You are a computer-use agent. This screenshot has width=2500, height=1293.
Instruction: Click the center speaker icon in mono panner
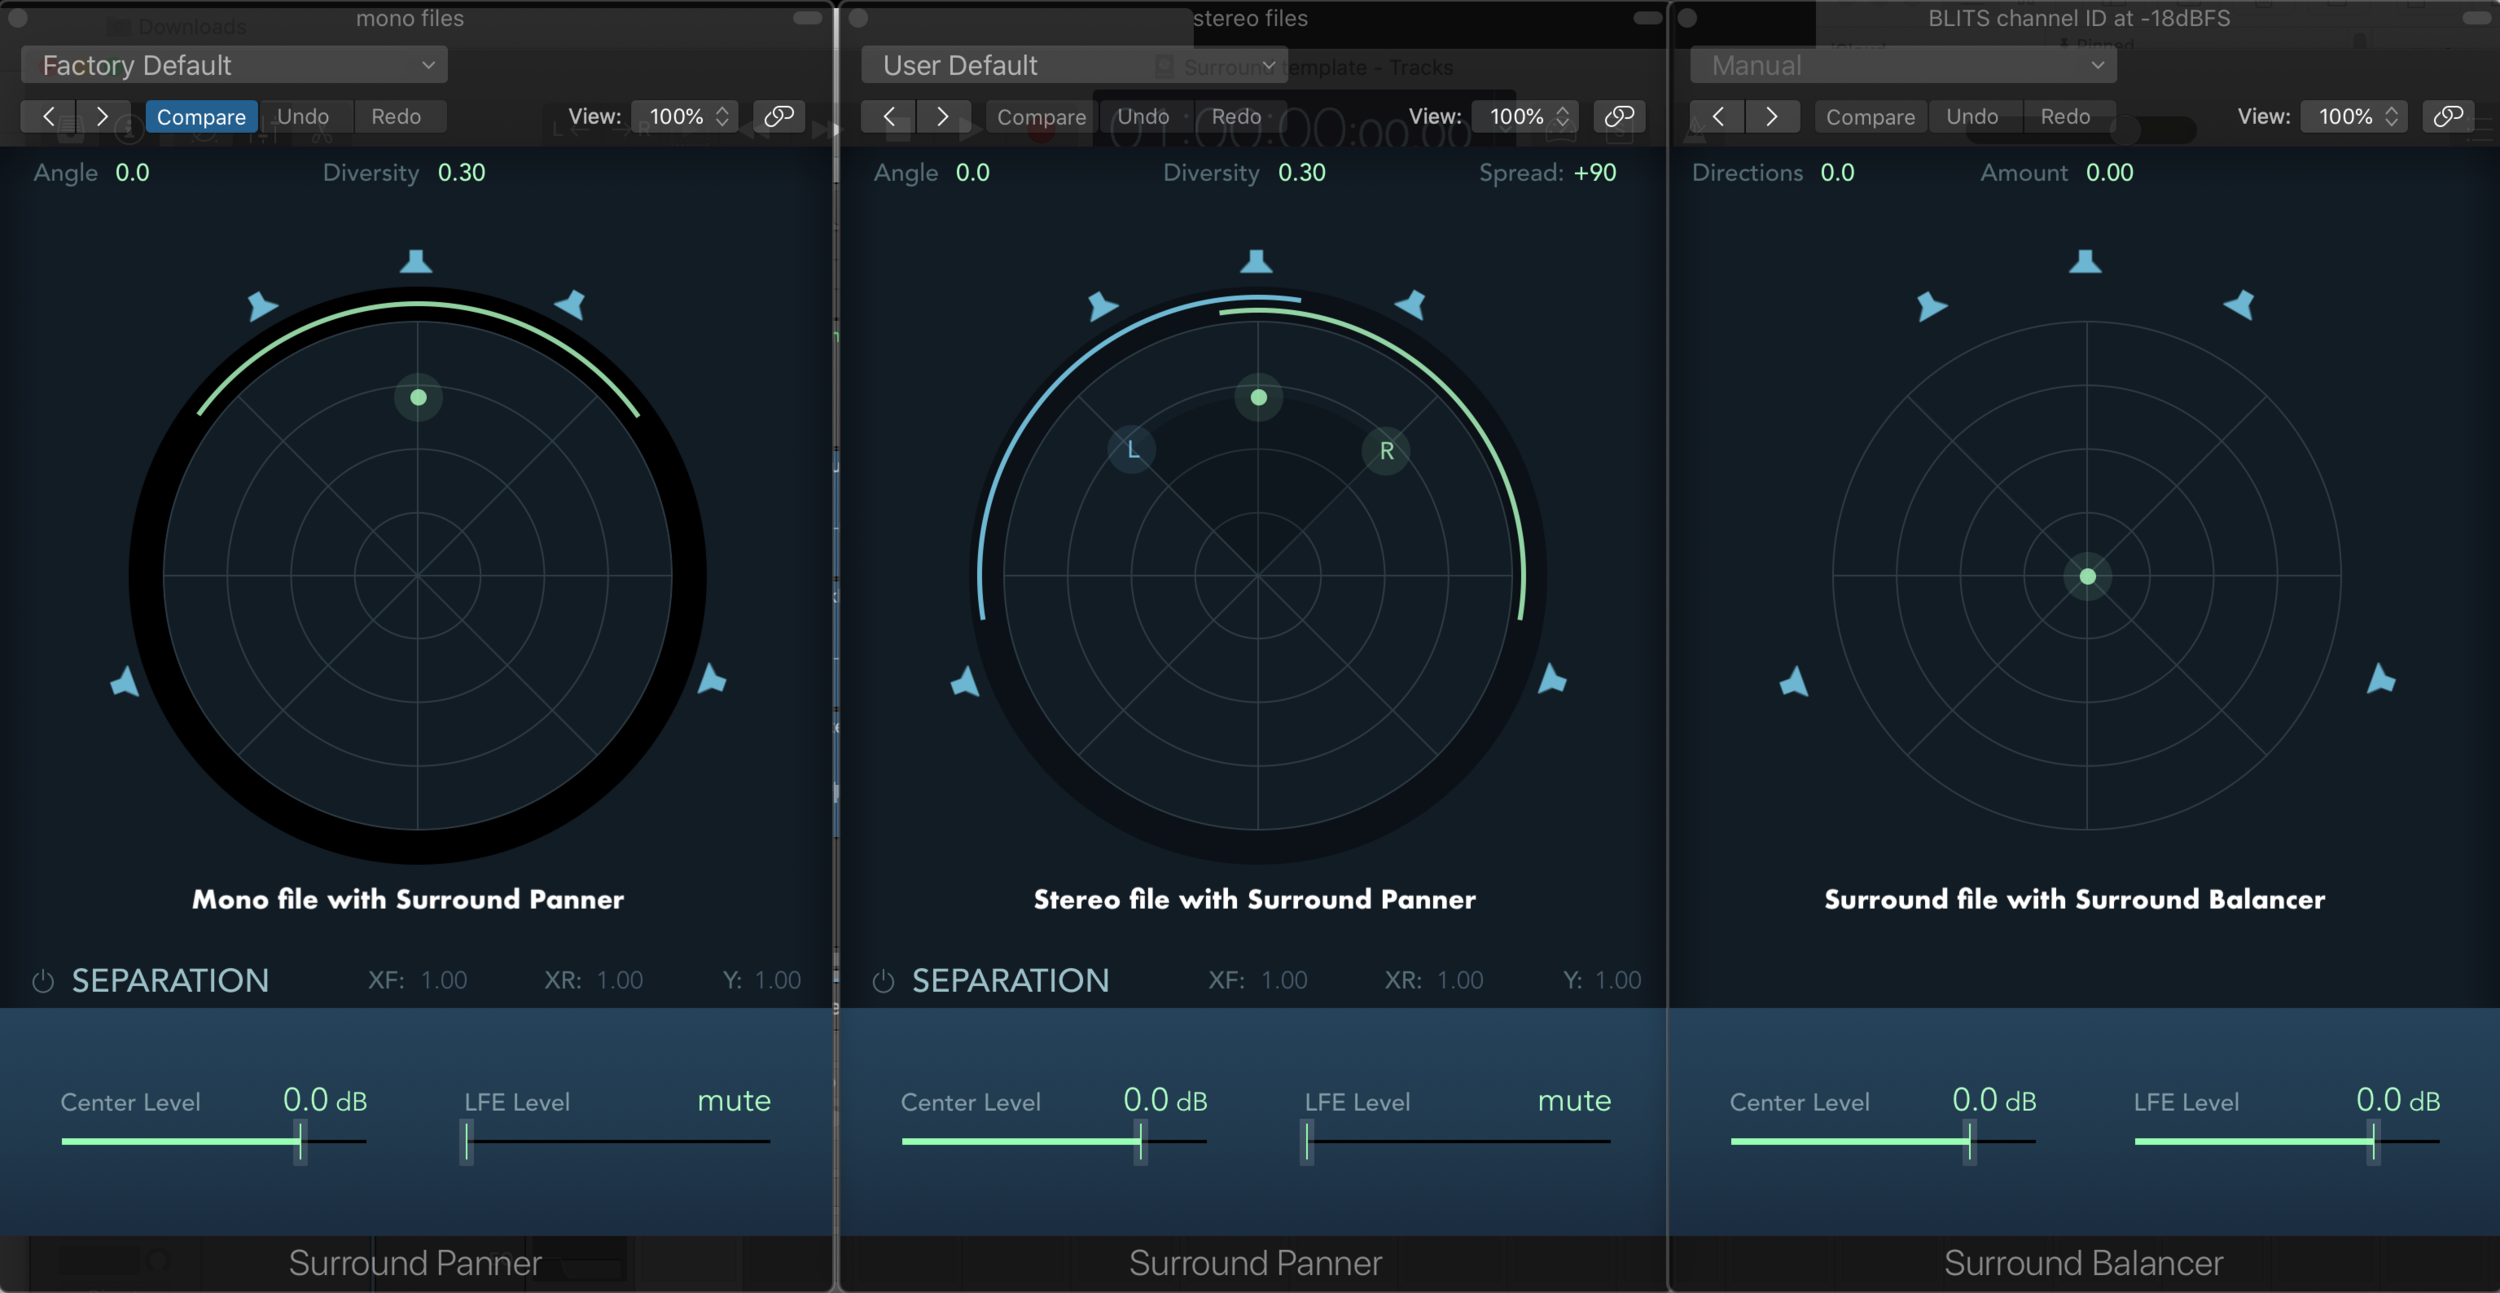416,262
